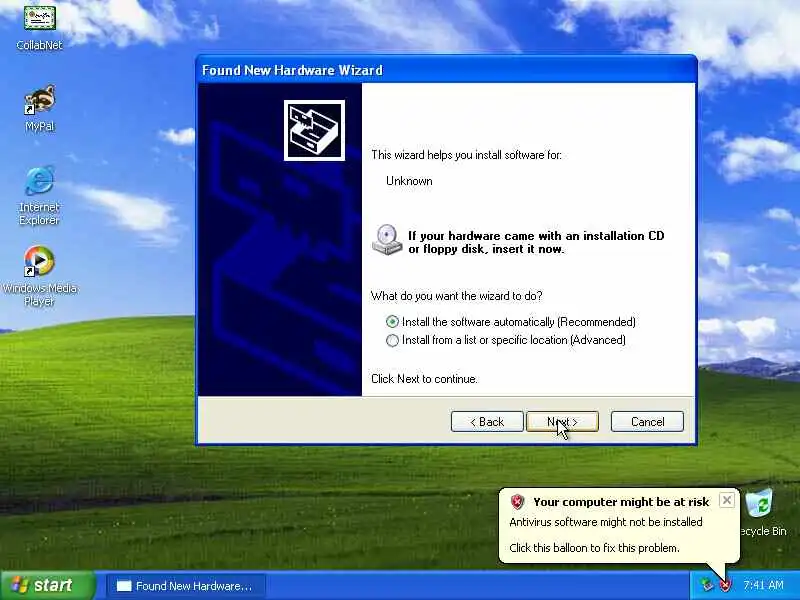The width and height of the screenshot is (800, 600).
Task: Click 'Click Next to continue.' text
Action: 424,379
